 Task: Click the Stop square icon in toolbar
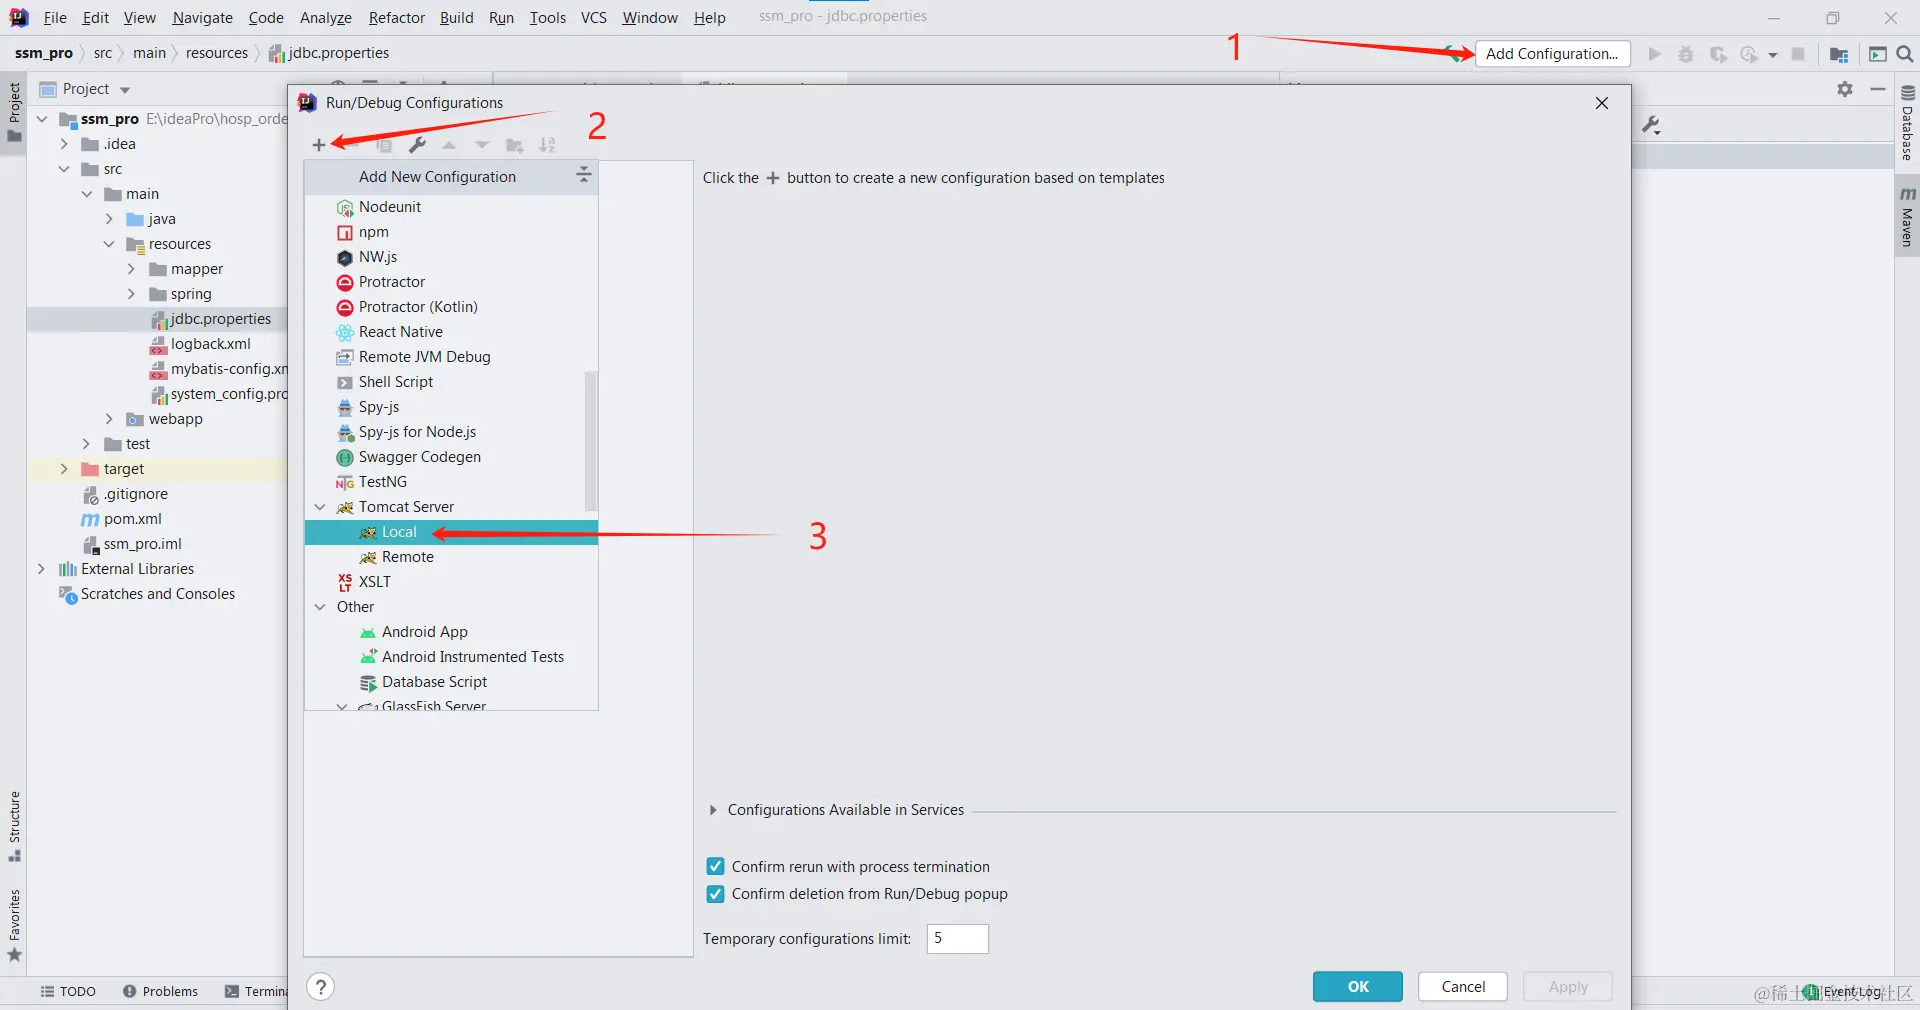[x=1798, y=54]
